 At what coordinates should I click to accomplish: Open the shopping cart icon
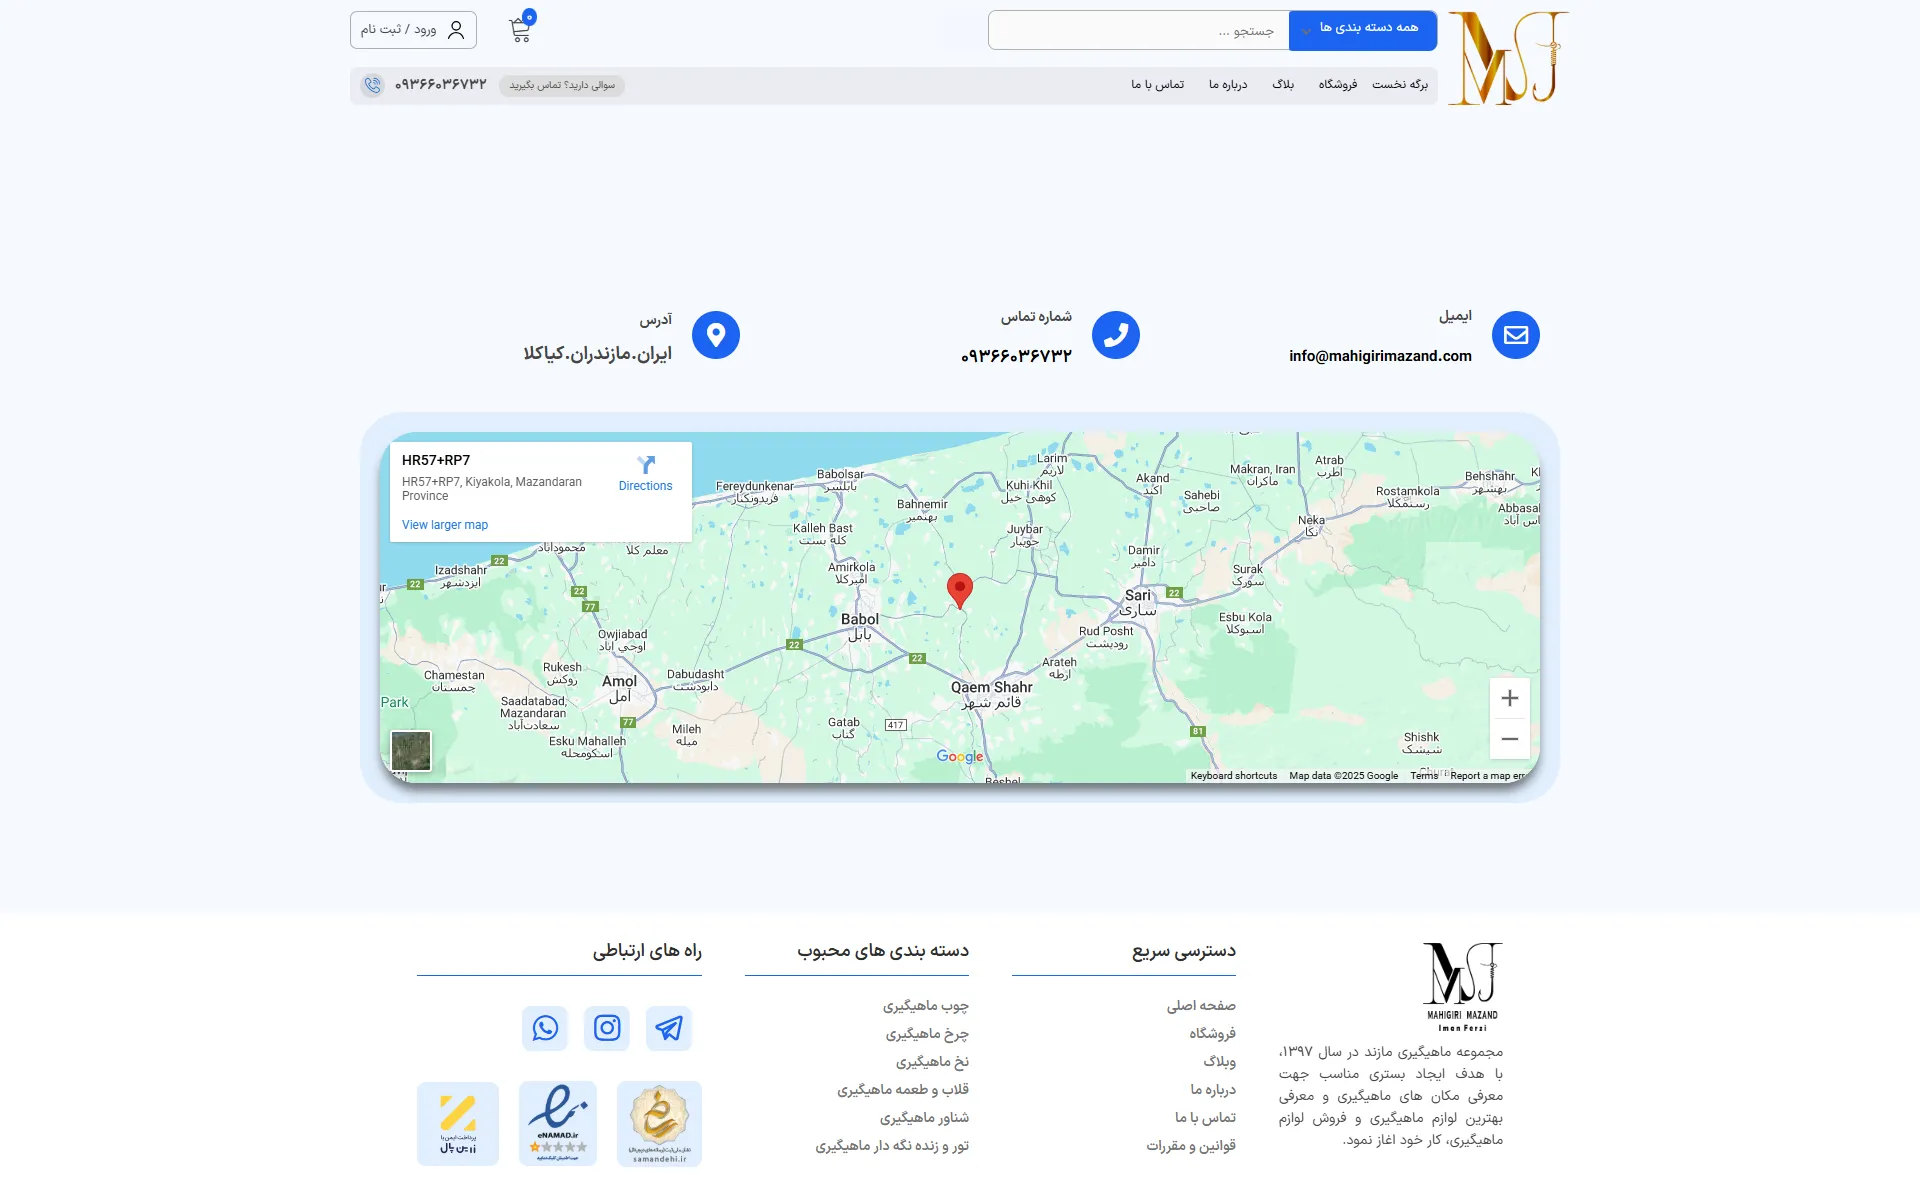[x=520, y=29]
